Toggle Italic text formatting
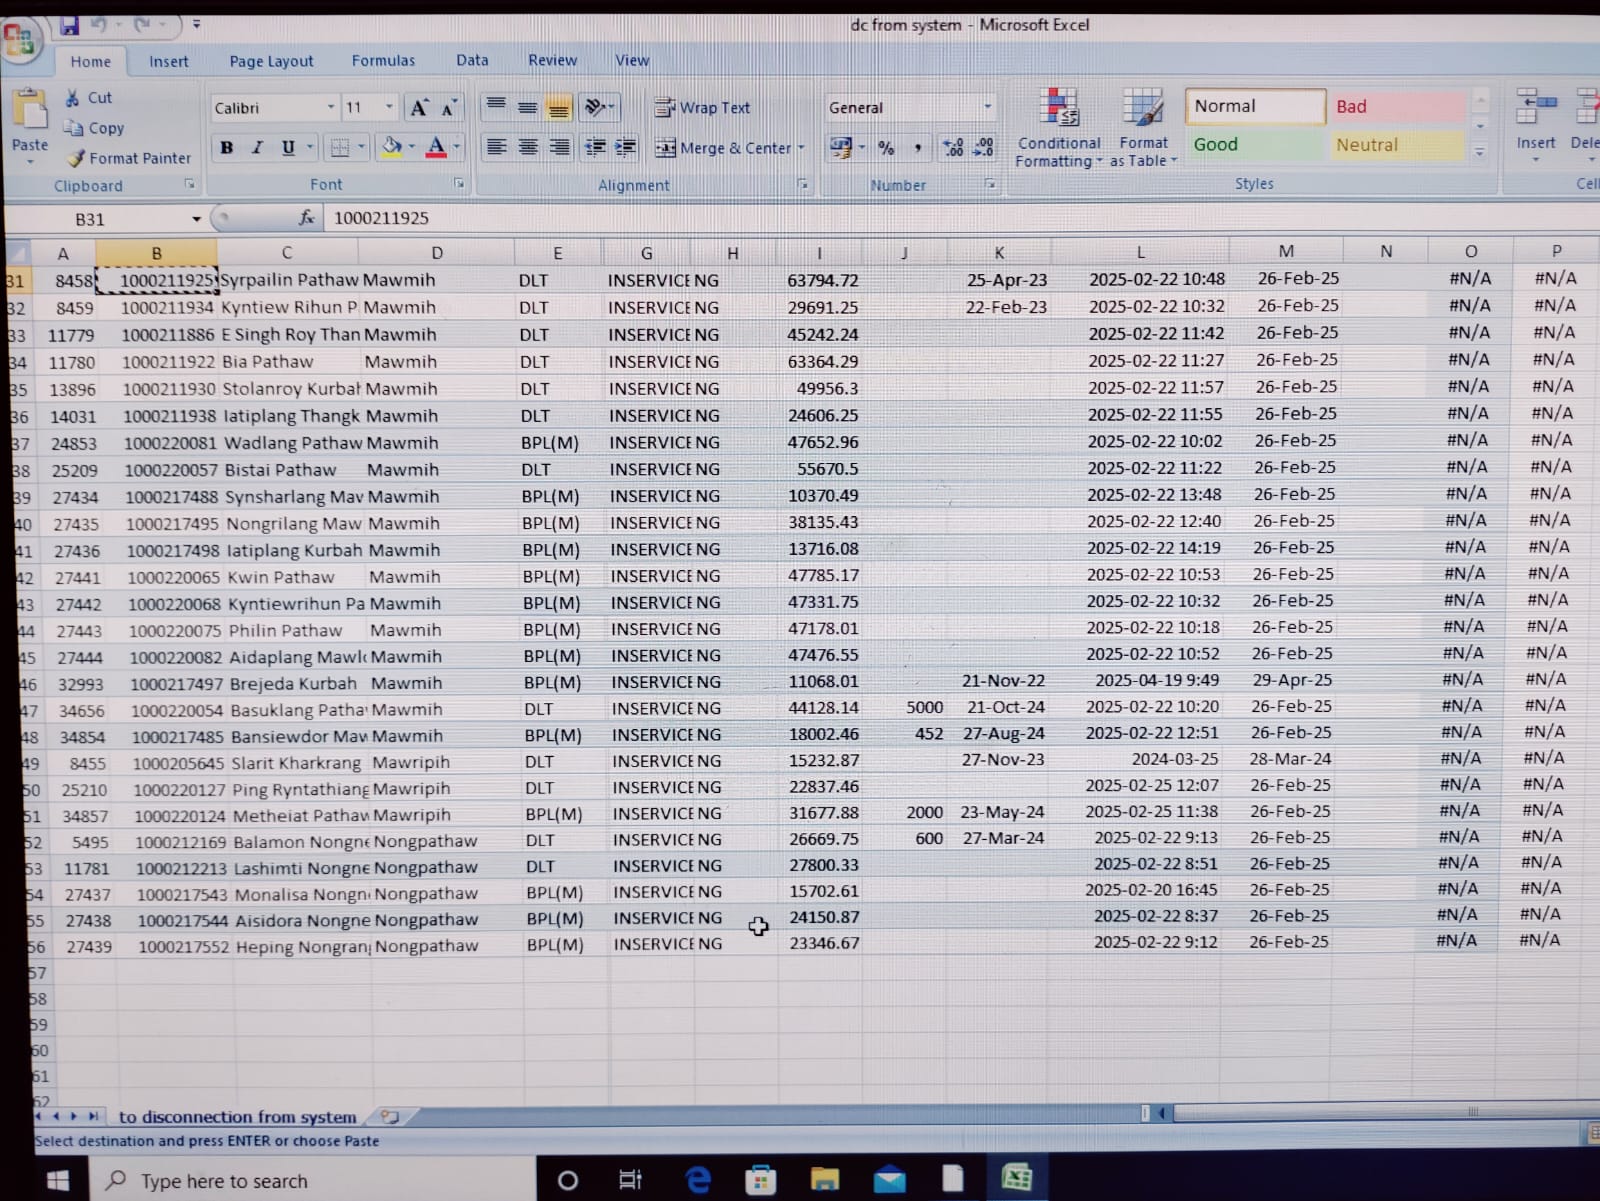1600x1201 pixels. [x=257, y=148]
